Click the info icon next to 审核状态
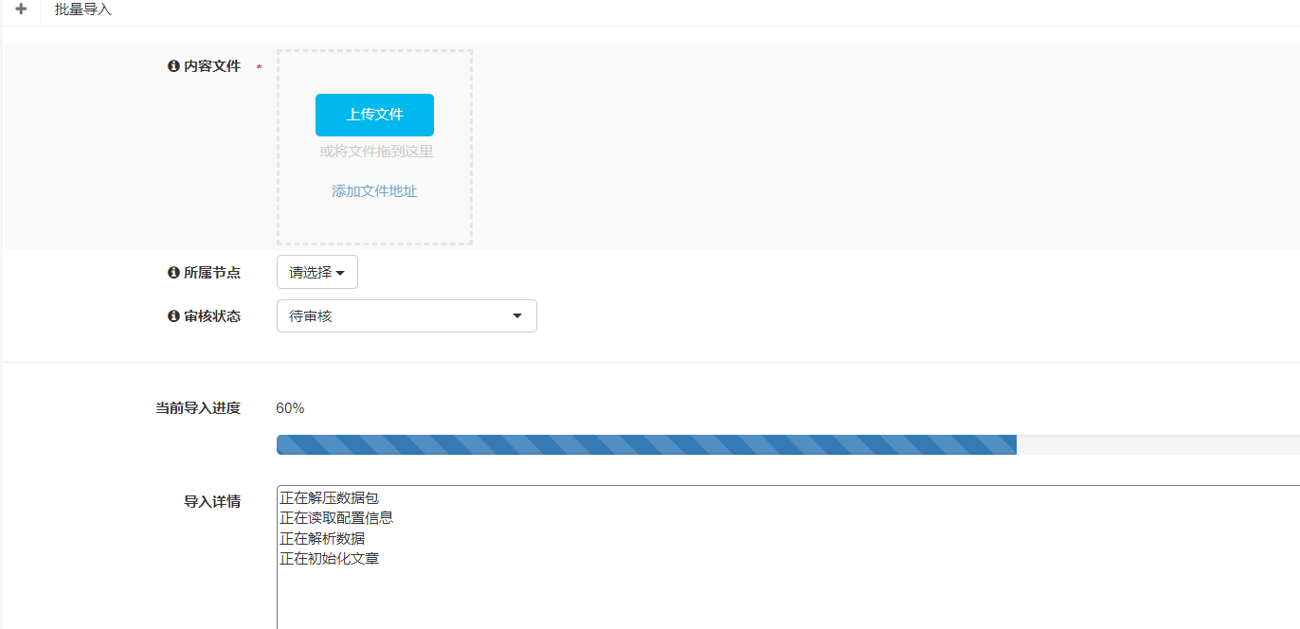Viewport: 1300px width, 629px height. coord(174,316)
